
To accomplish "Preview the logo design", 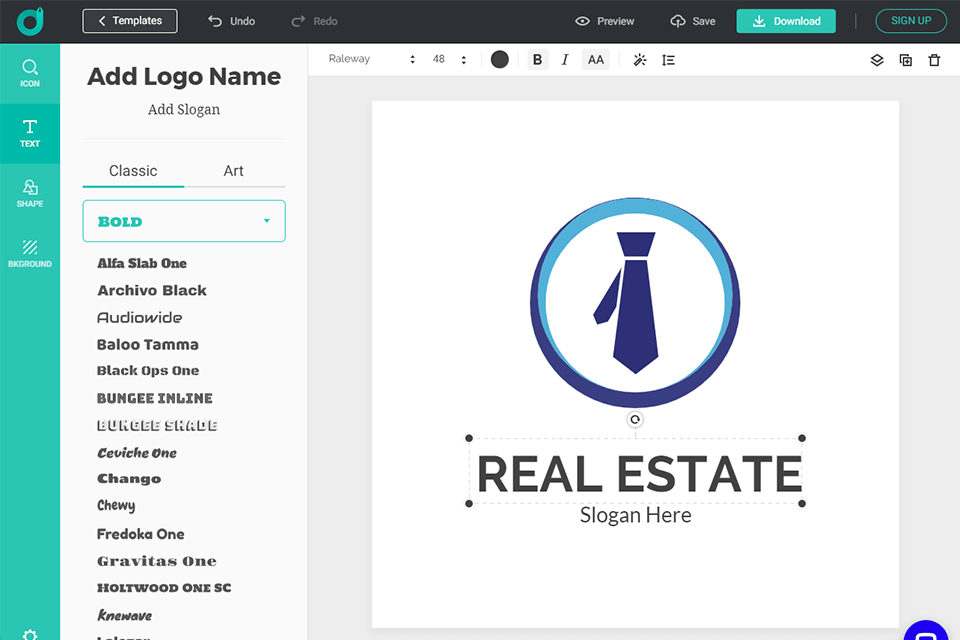I will click(604, 21).
